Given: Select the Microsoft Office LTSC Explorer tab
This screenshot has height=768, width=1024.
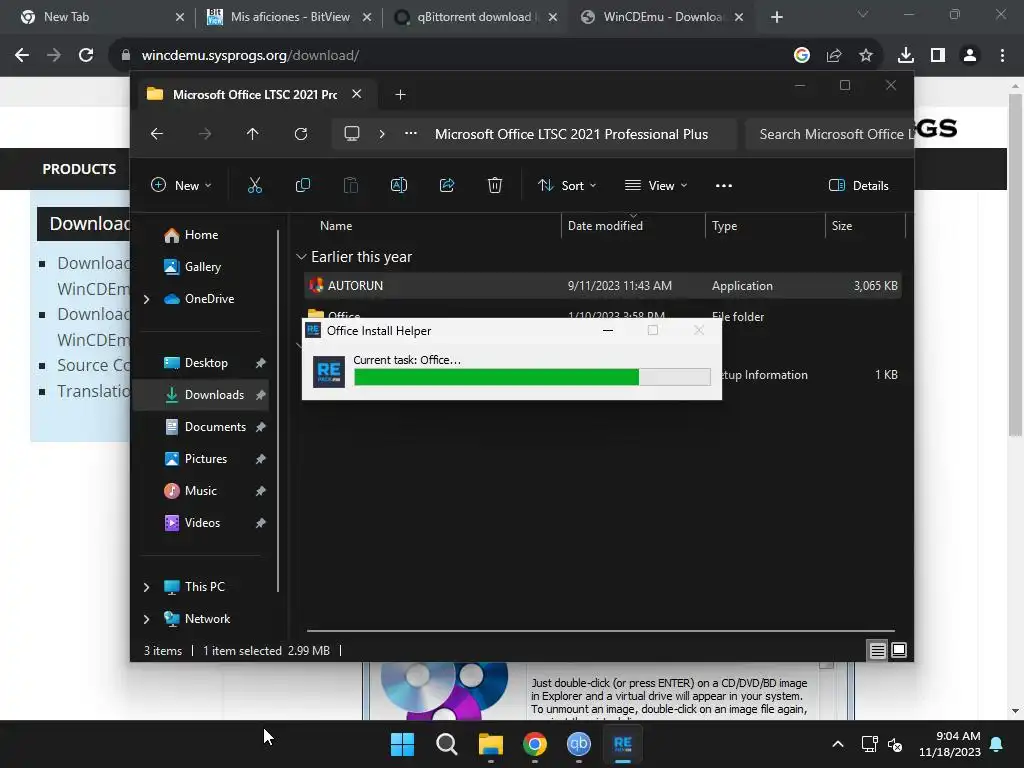Looking at the screenshot, I should click(x=255, y=95).
